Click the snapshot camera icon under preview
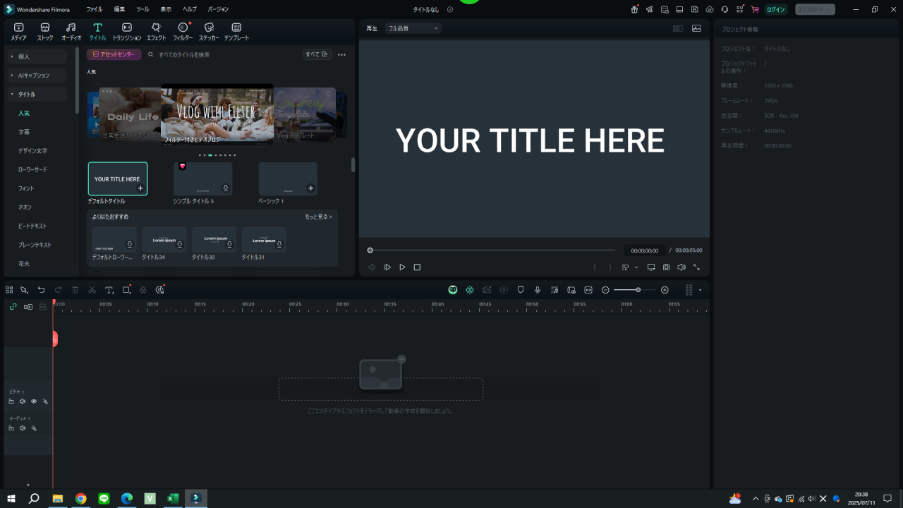This screenshot has height=508, width=903. click(x=666, y=267)
